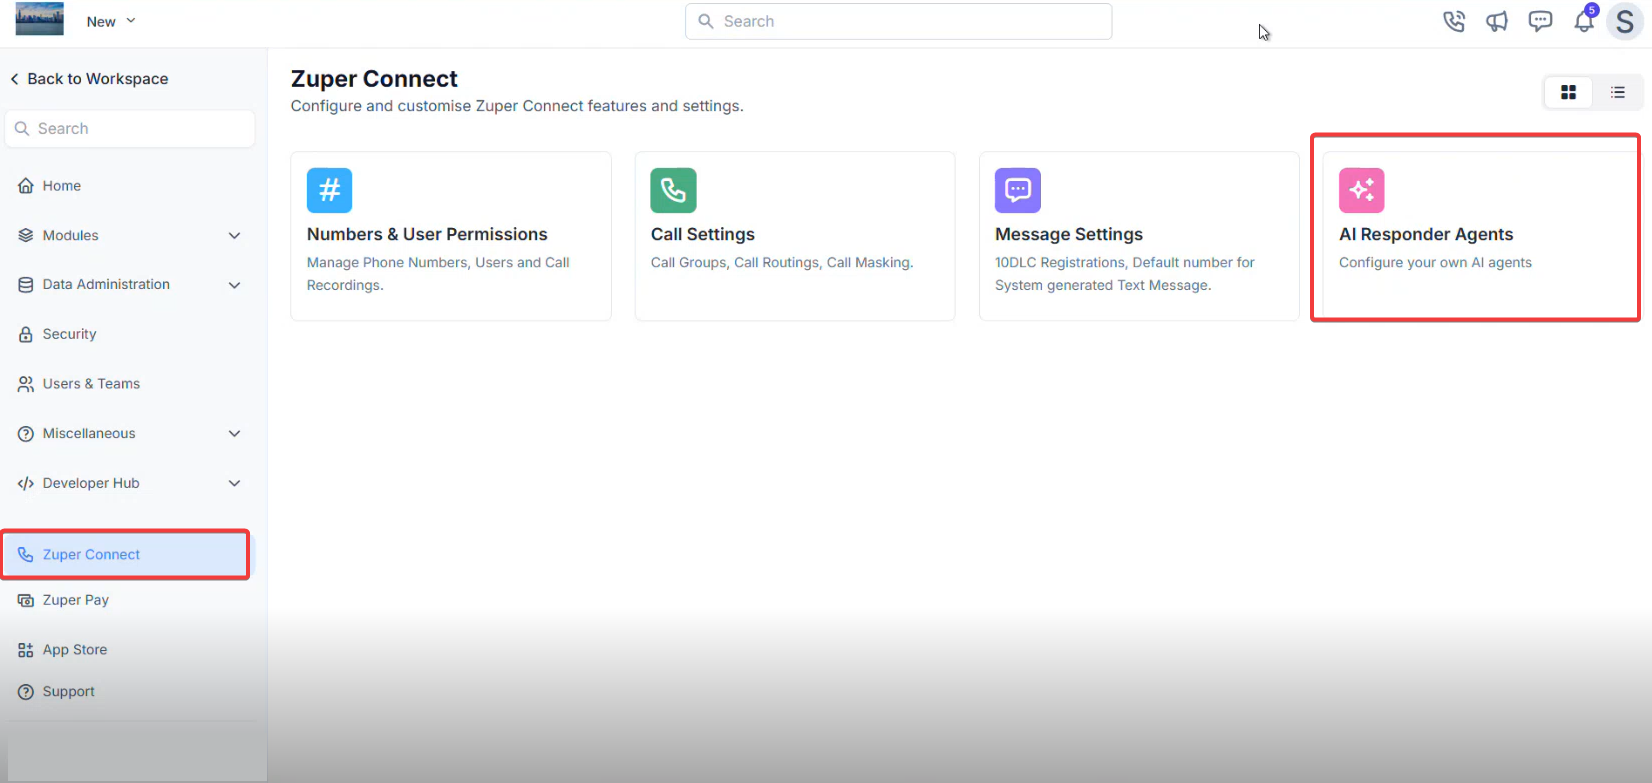This screenshot has height=783, width=1652.
Task: Open AI Responder Agents card title
Action: (x=1426, y=234)
